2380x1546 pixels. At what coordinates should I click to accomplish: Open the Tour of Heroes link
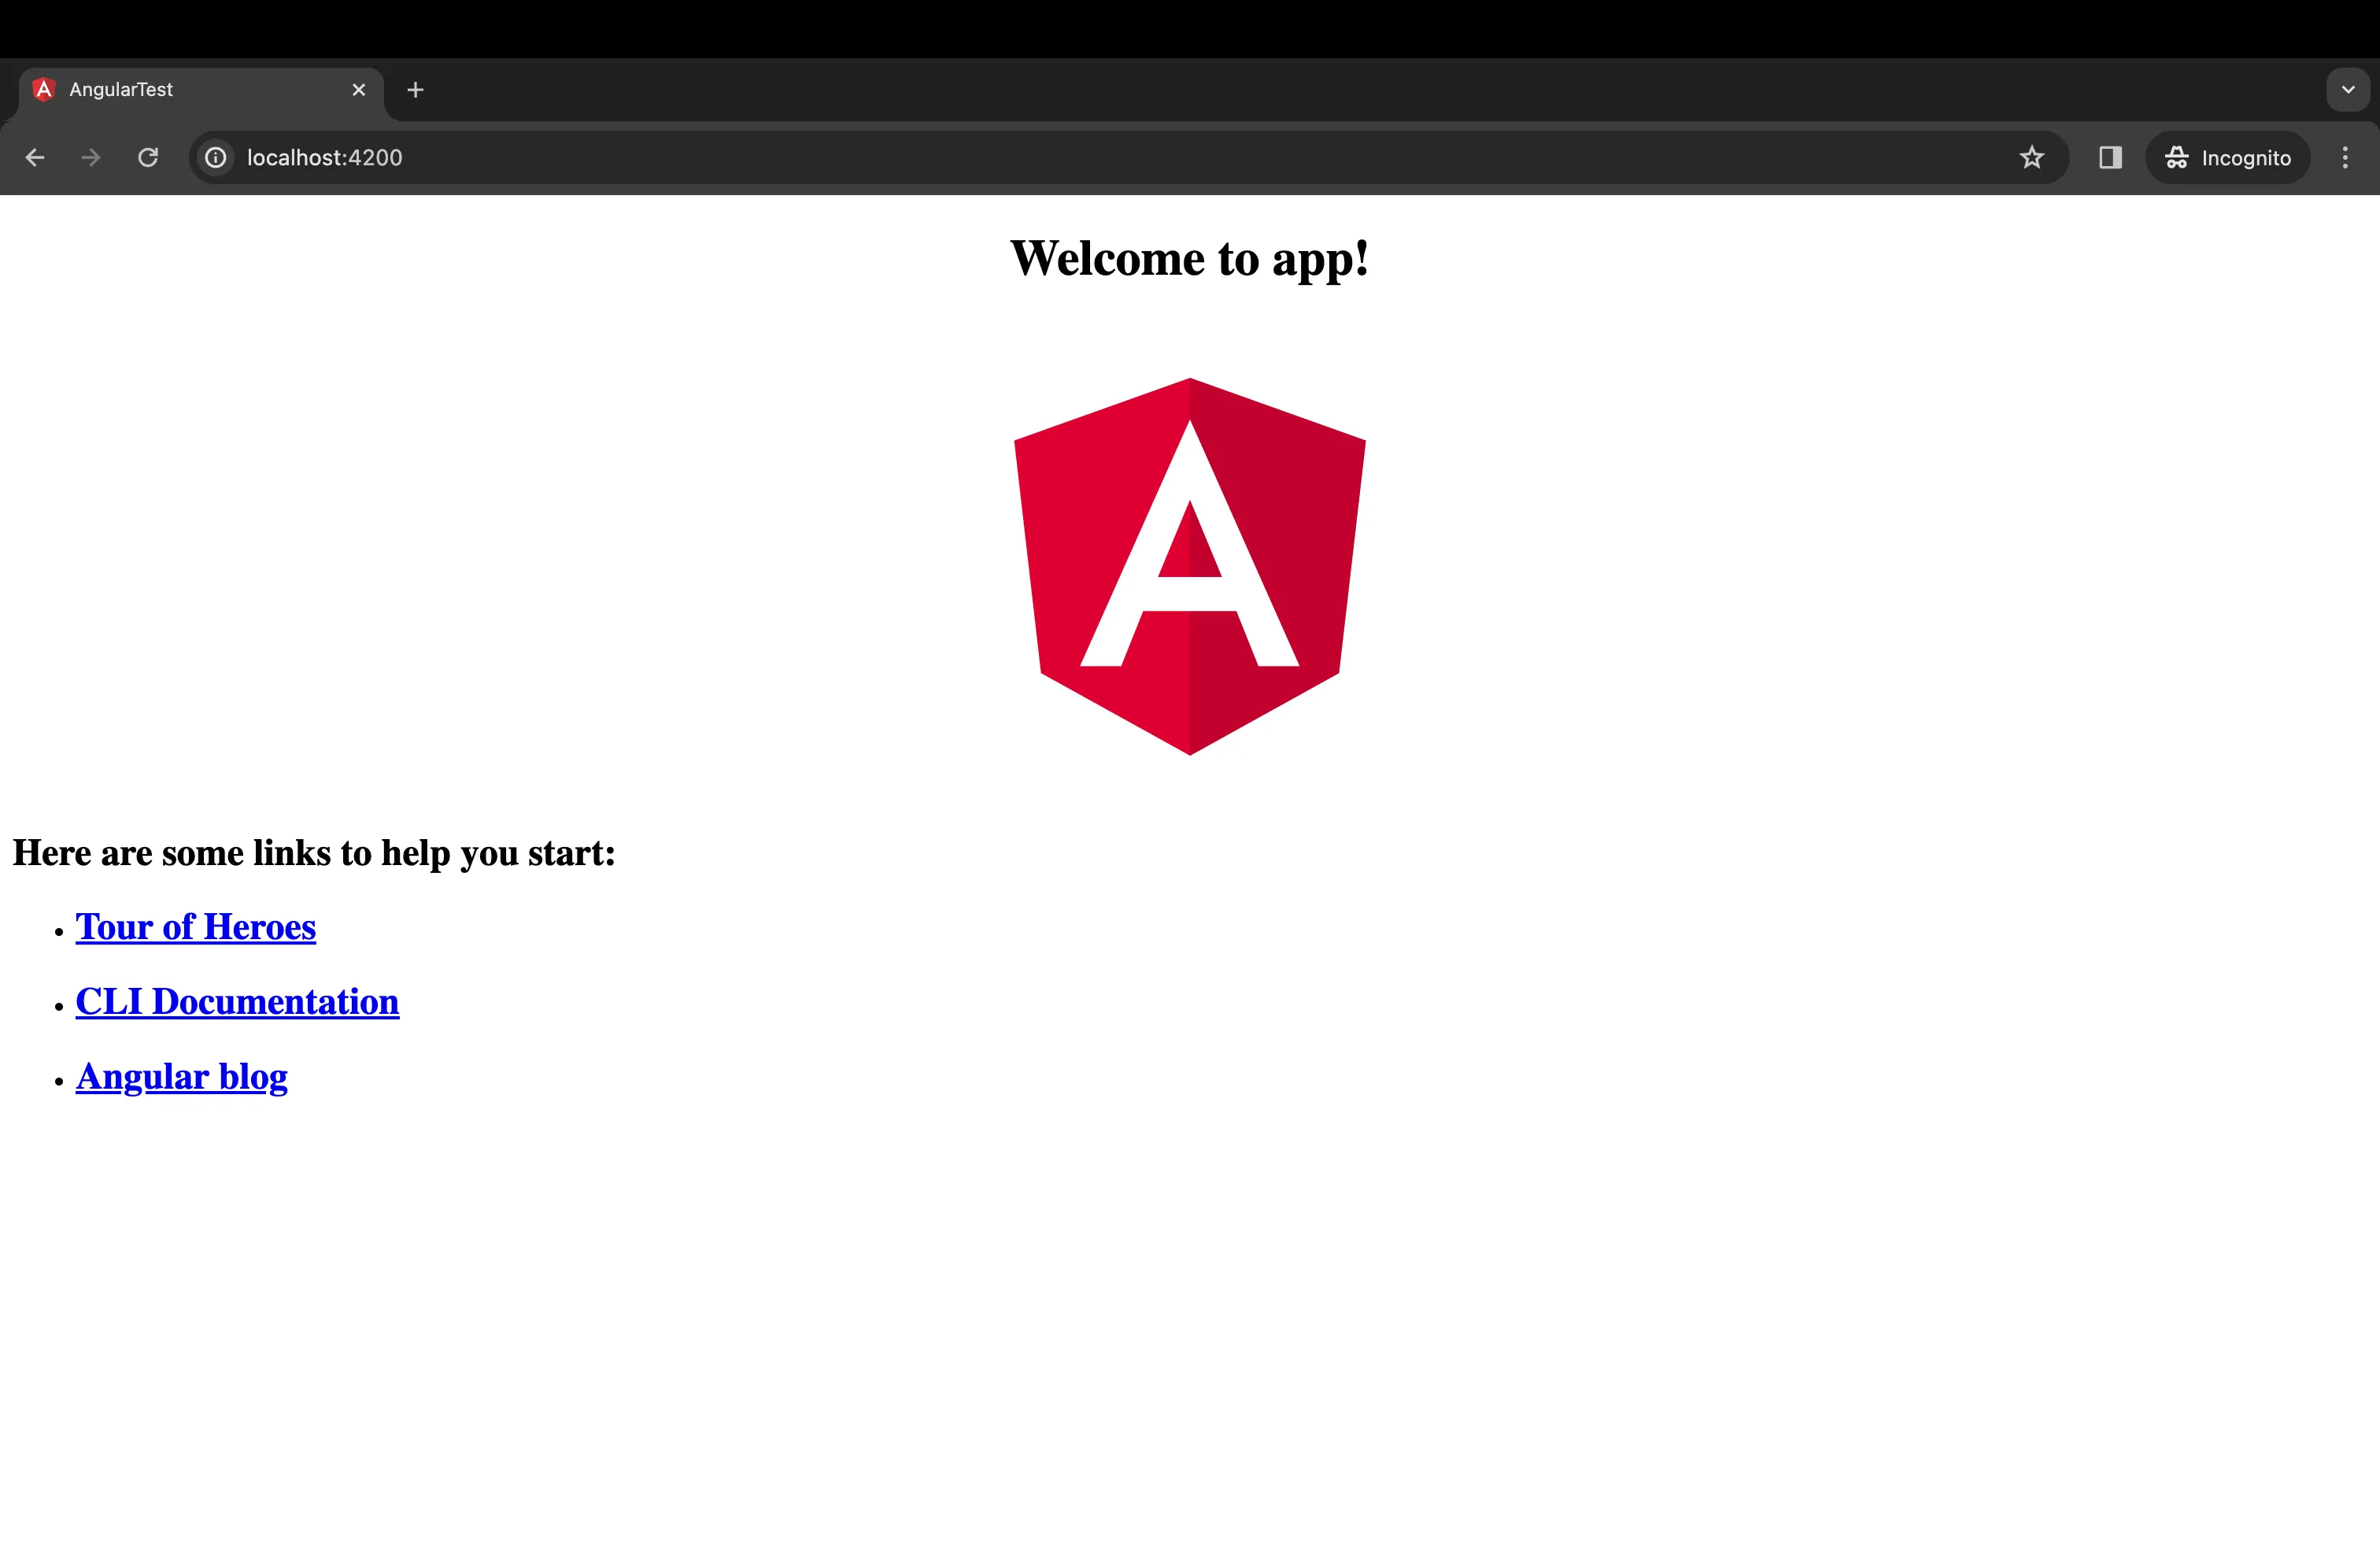coord(196,927)
